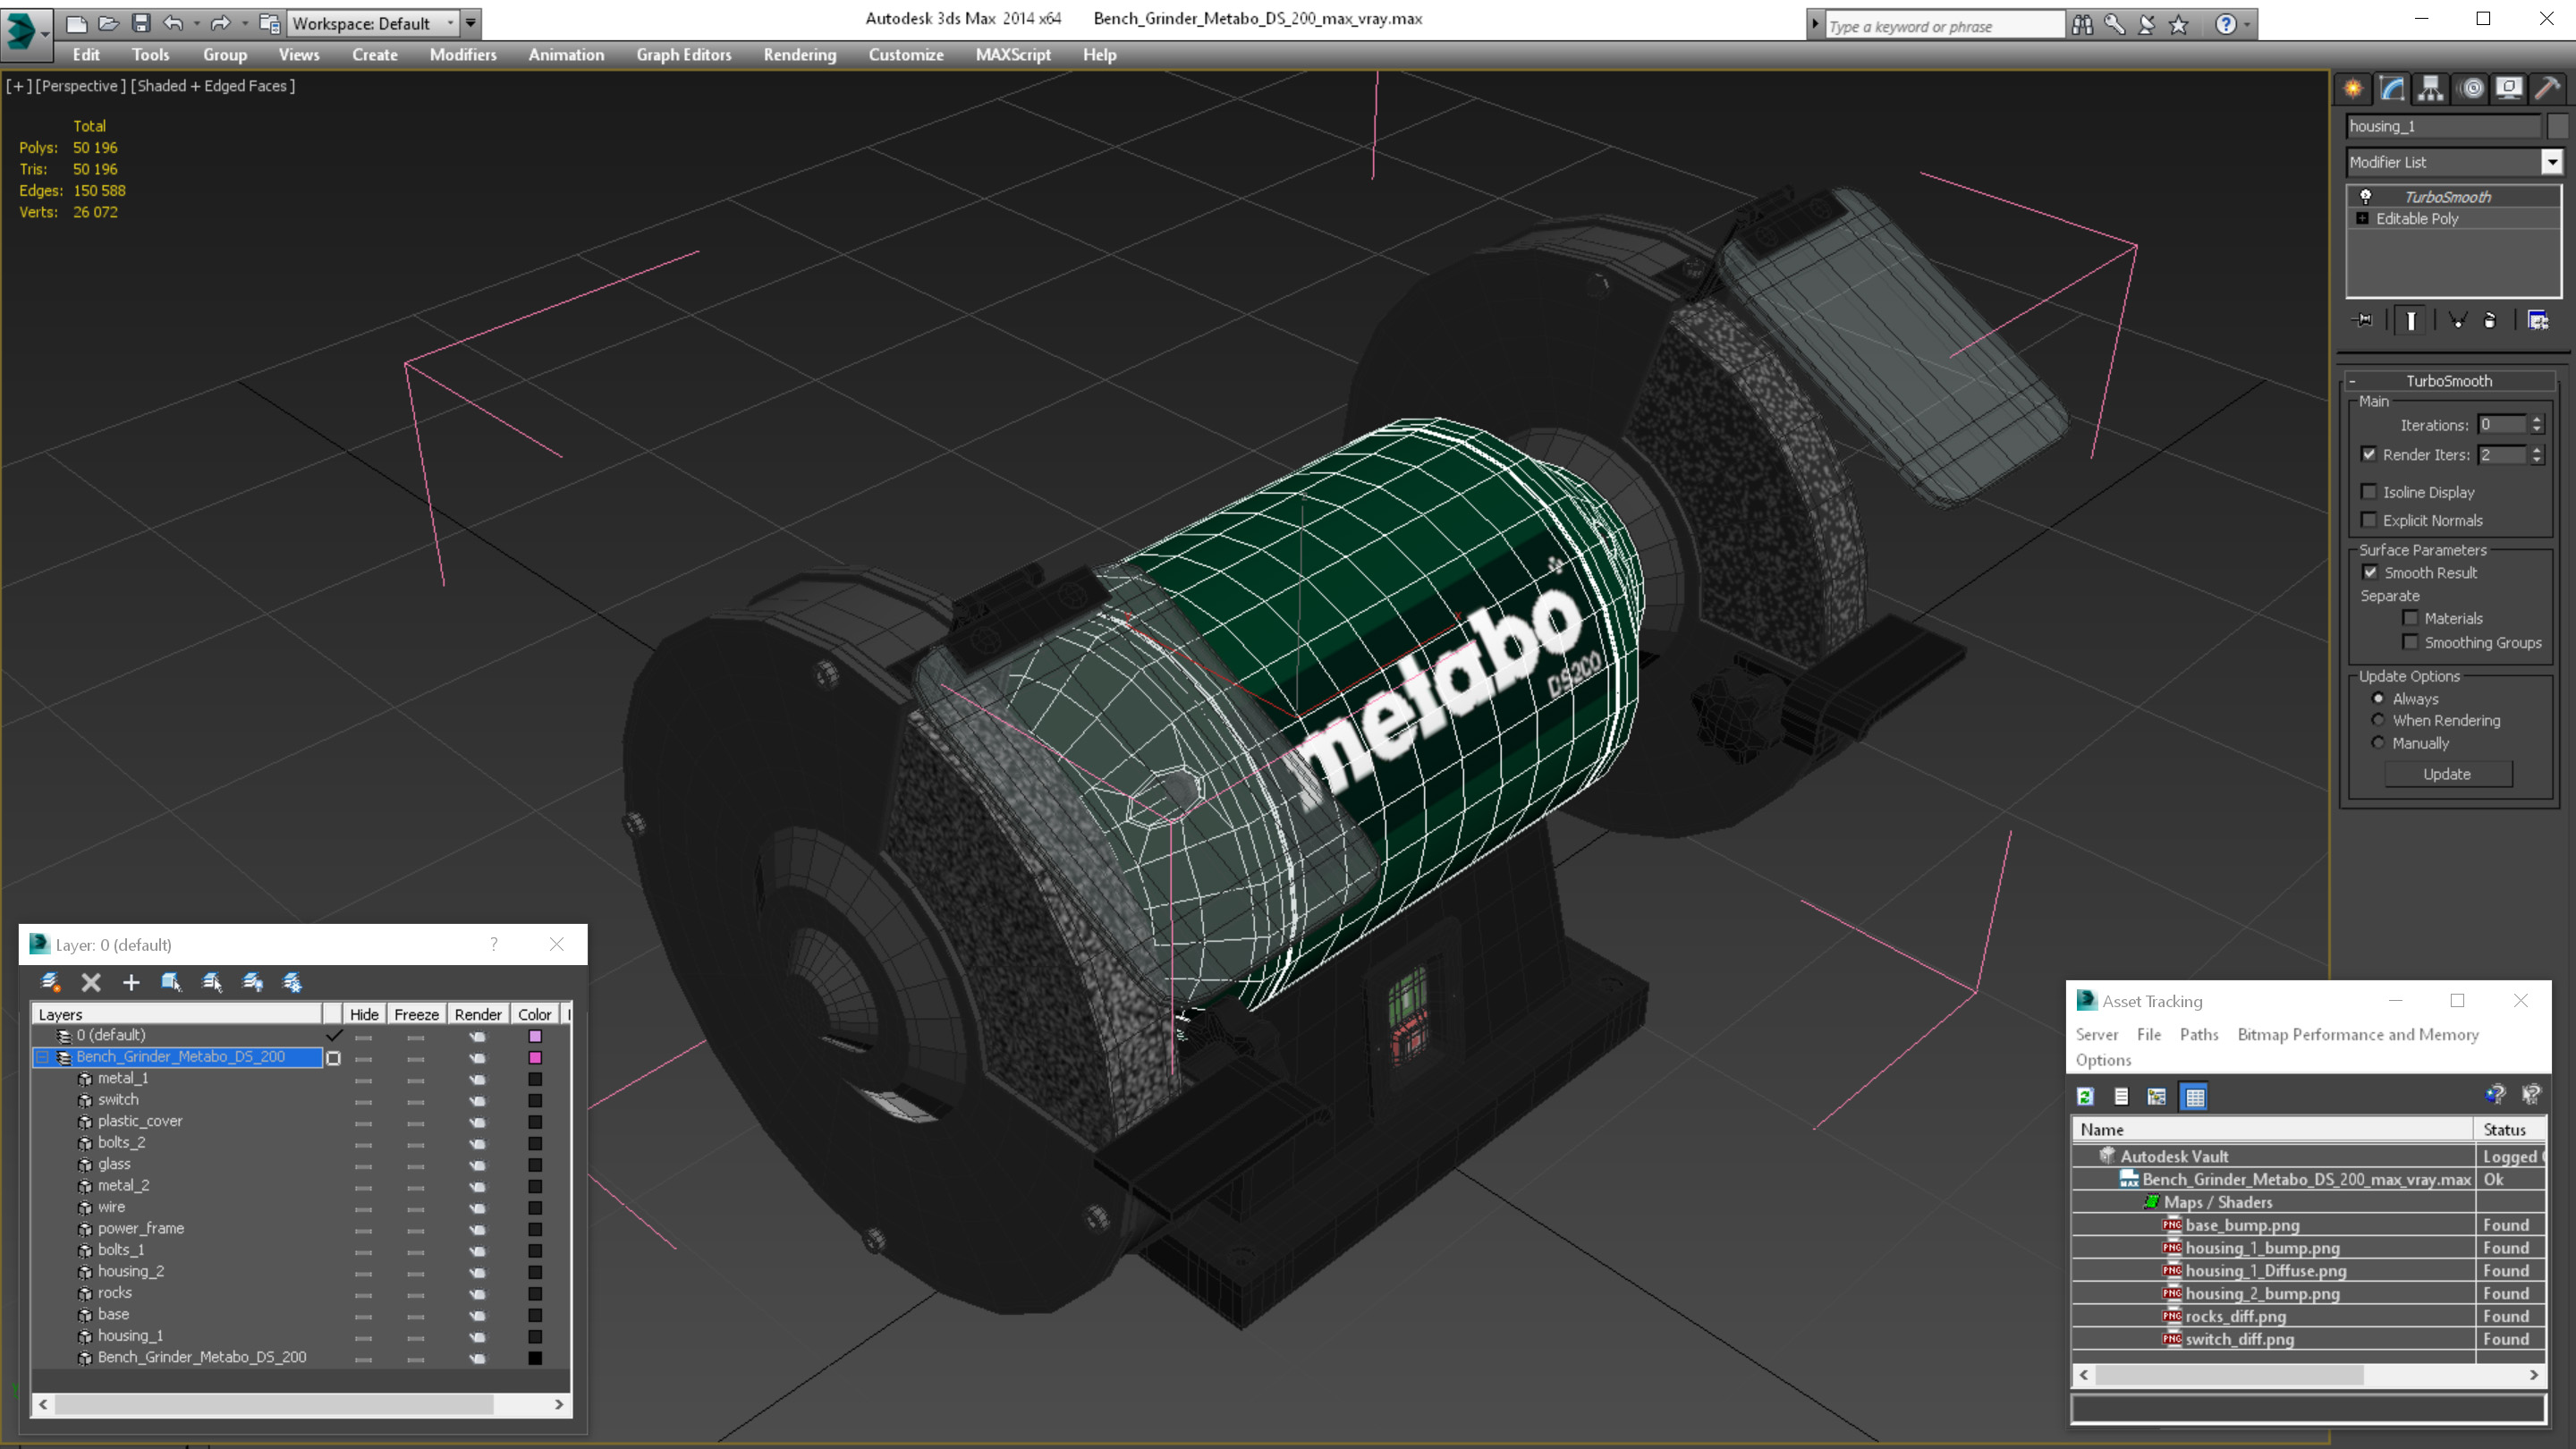Click the Update button
2576x1449 pixels.
(2446, 774)
